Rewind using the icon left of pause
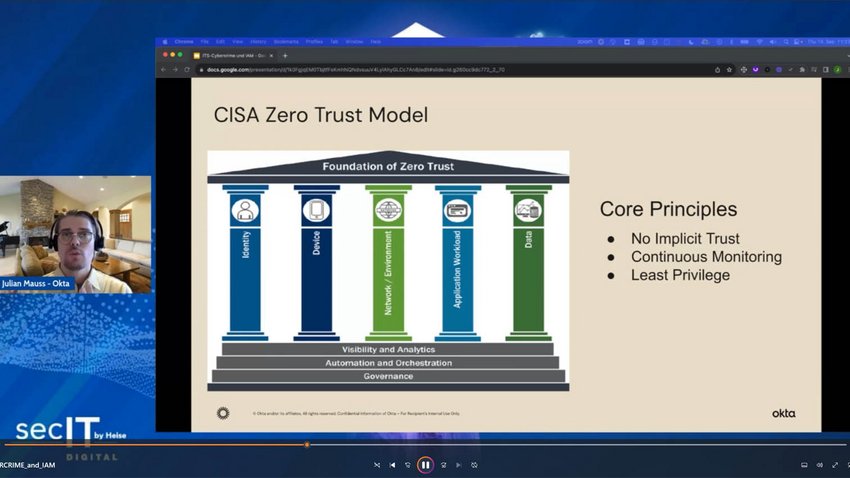Viewport: 850px width, 478px height. (408, 465)
